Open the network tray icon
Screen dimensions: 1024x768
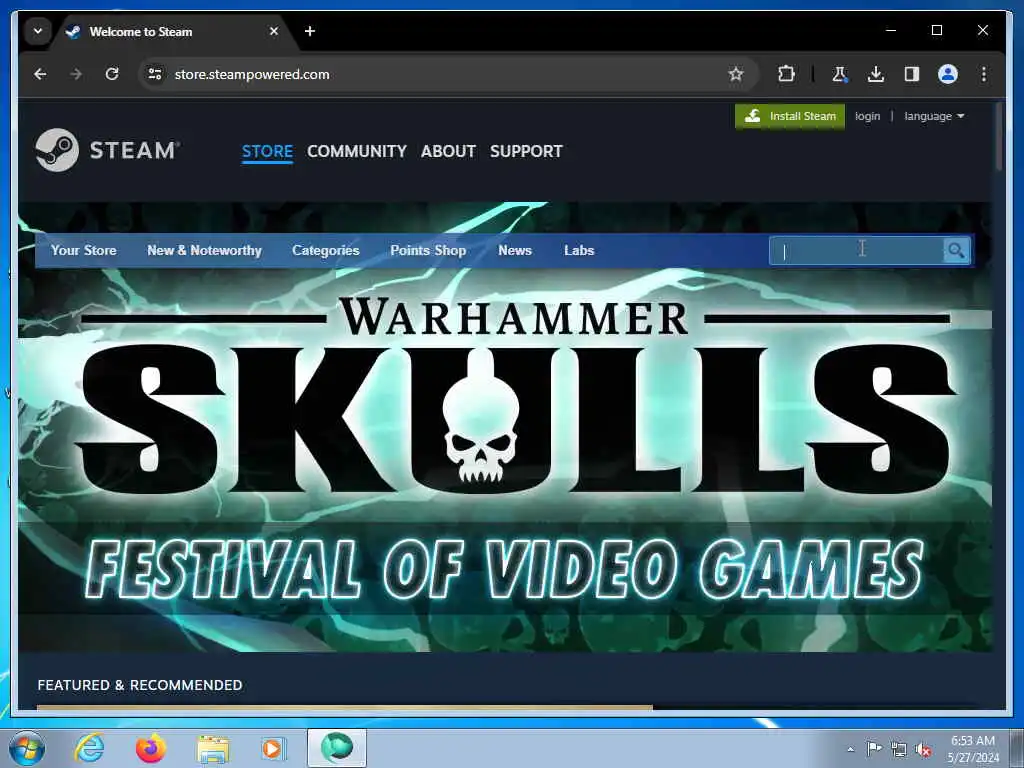(x=899, y=750)
